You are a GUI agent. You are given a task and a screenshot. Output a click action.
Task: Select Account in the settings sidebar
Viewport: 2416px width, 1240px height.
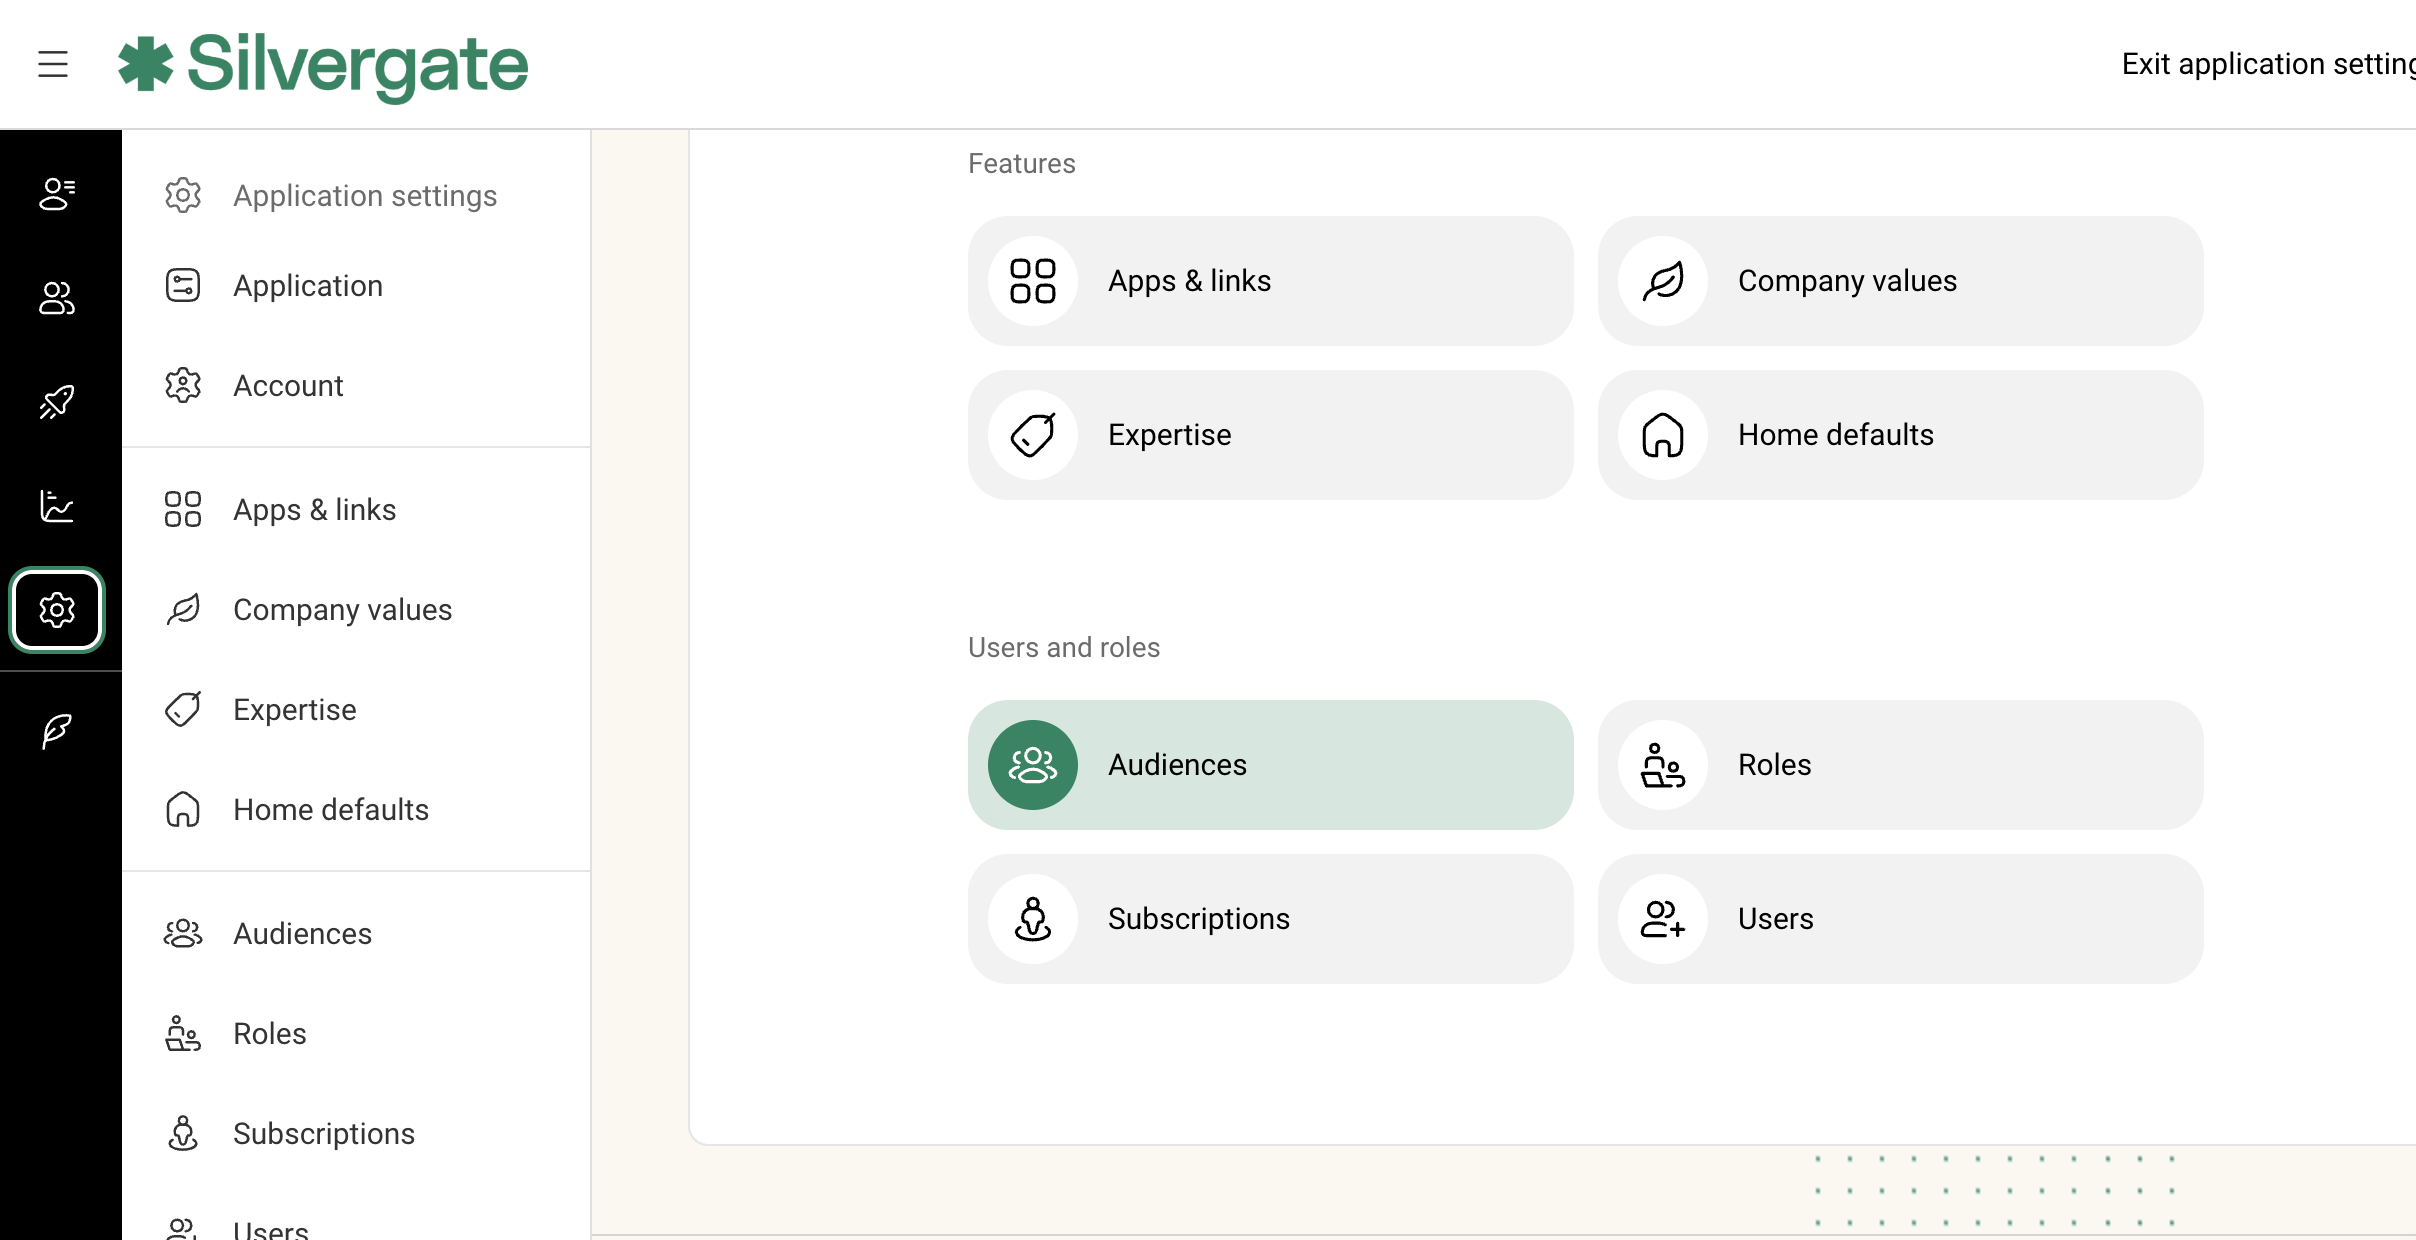coord(288,386)
